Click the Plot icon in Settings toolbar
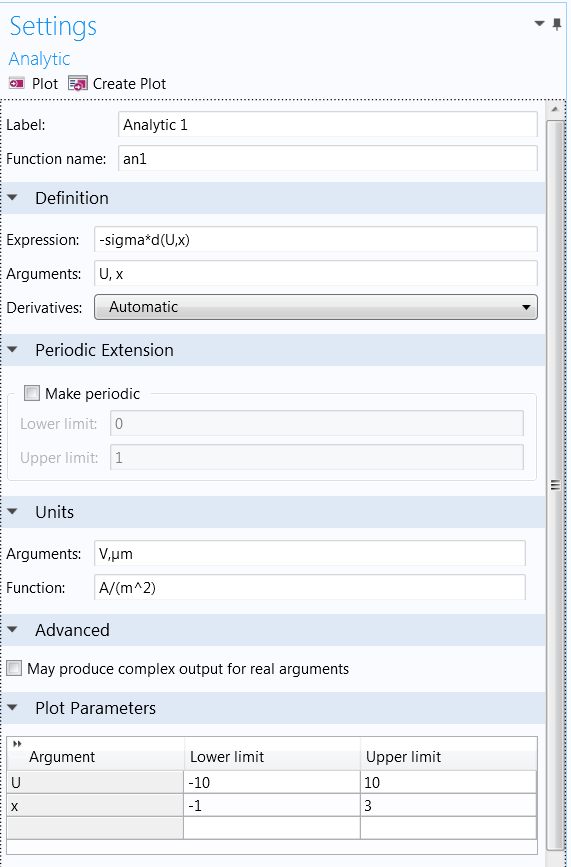This screenshot has width=571, height=867. [17, 83]
